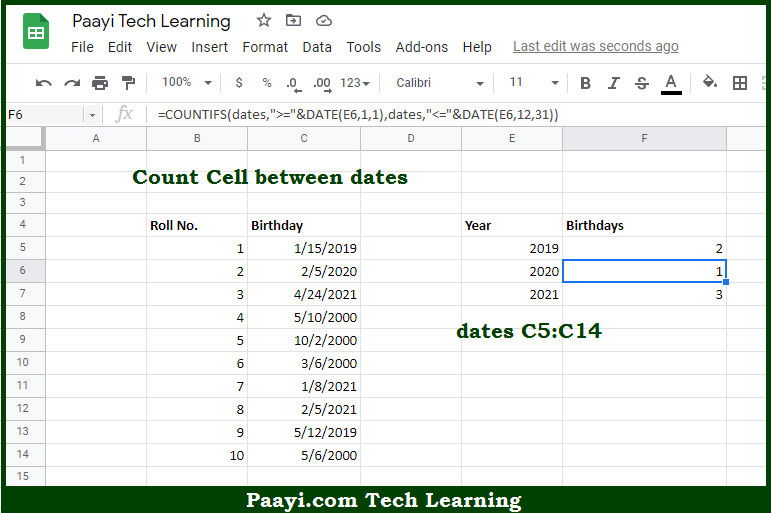771x513 pixels.
Task: Select cell with date 5/12/2019
Action: point(304,432)
